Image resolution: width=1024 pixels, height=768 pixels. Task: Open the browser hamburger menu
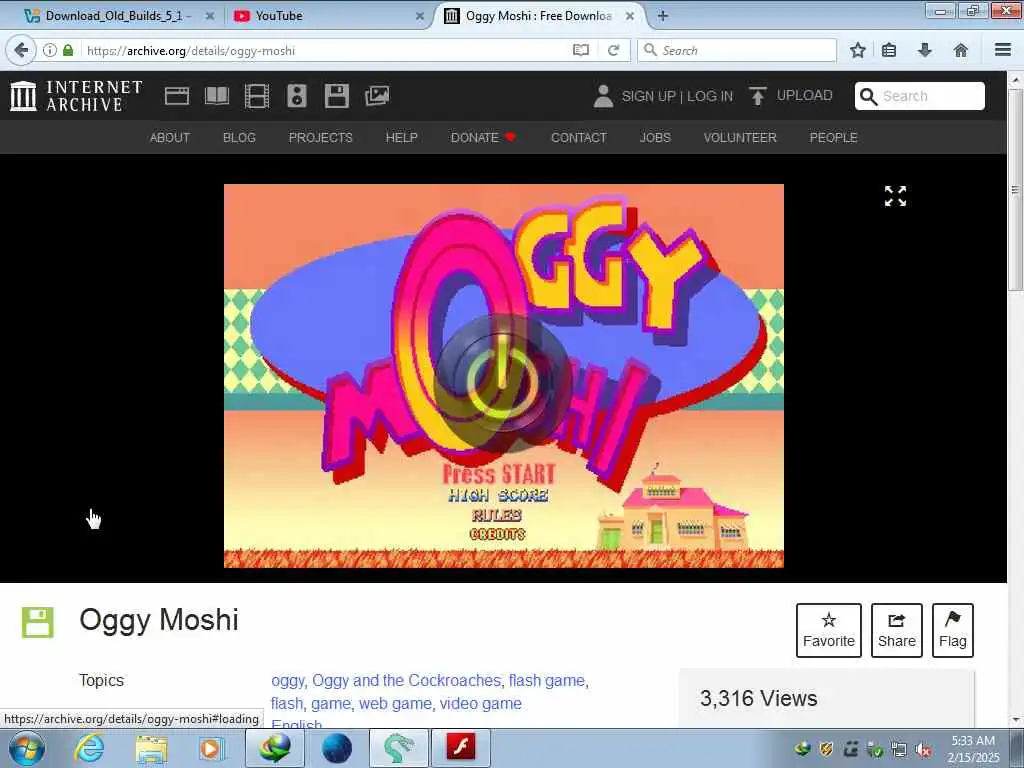(1003, 50)
